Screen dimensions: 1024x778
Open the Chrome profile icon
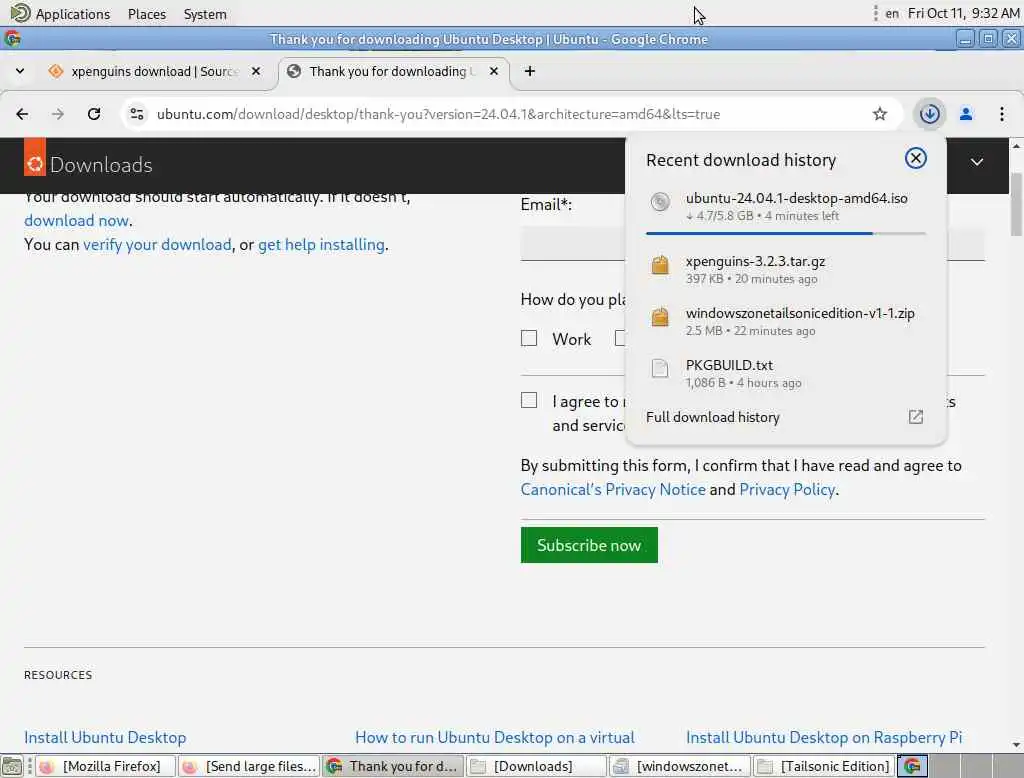(966, 114)
